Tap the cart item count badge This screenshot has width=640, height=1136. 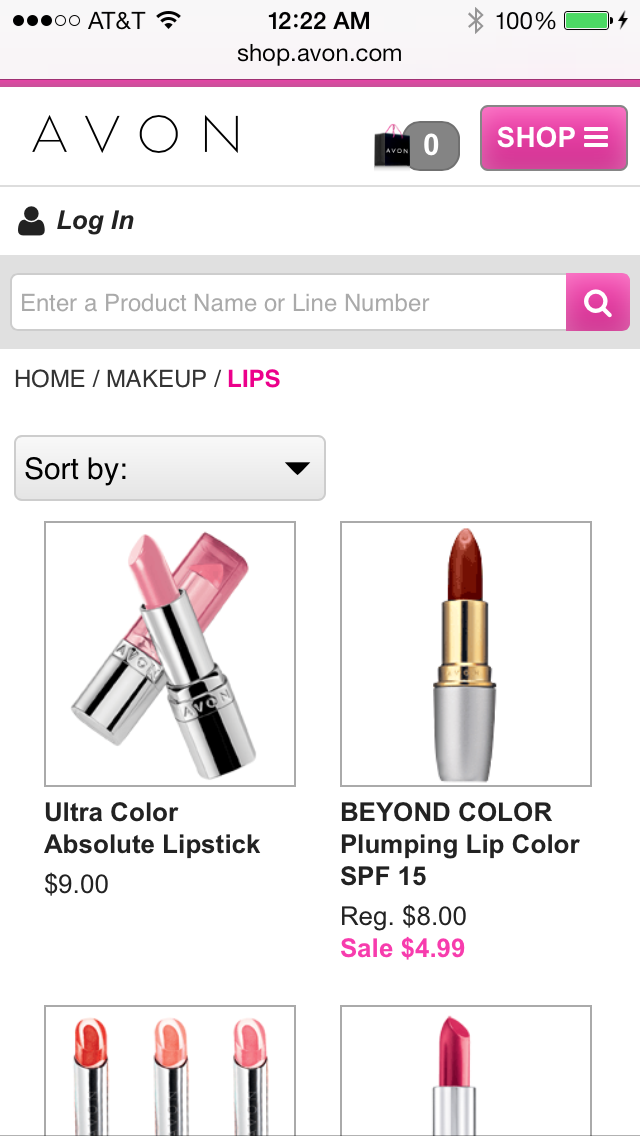pos(432,146)
